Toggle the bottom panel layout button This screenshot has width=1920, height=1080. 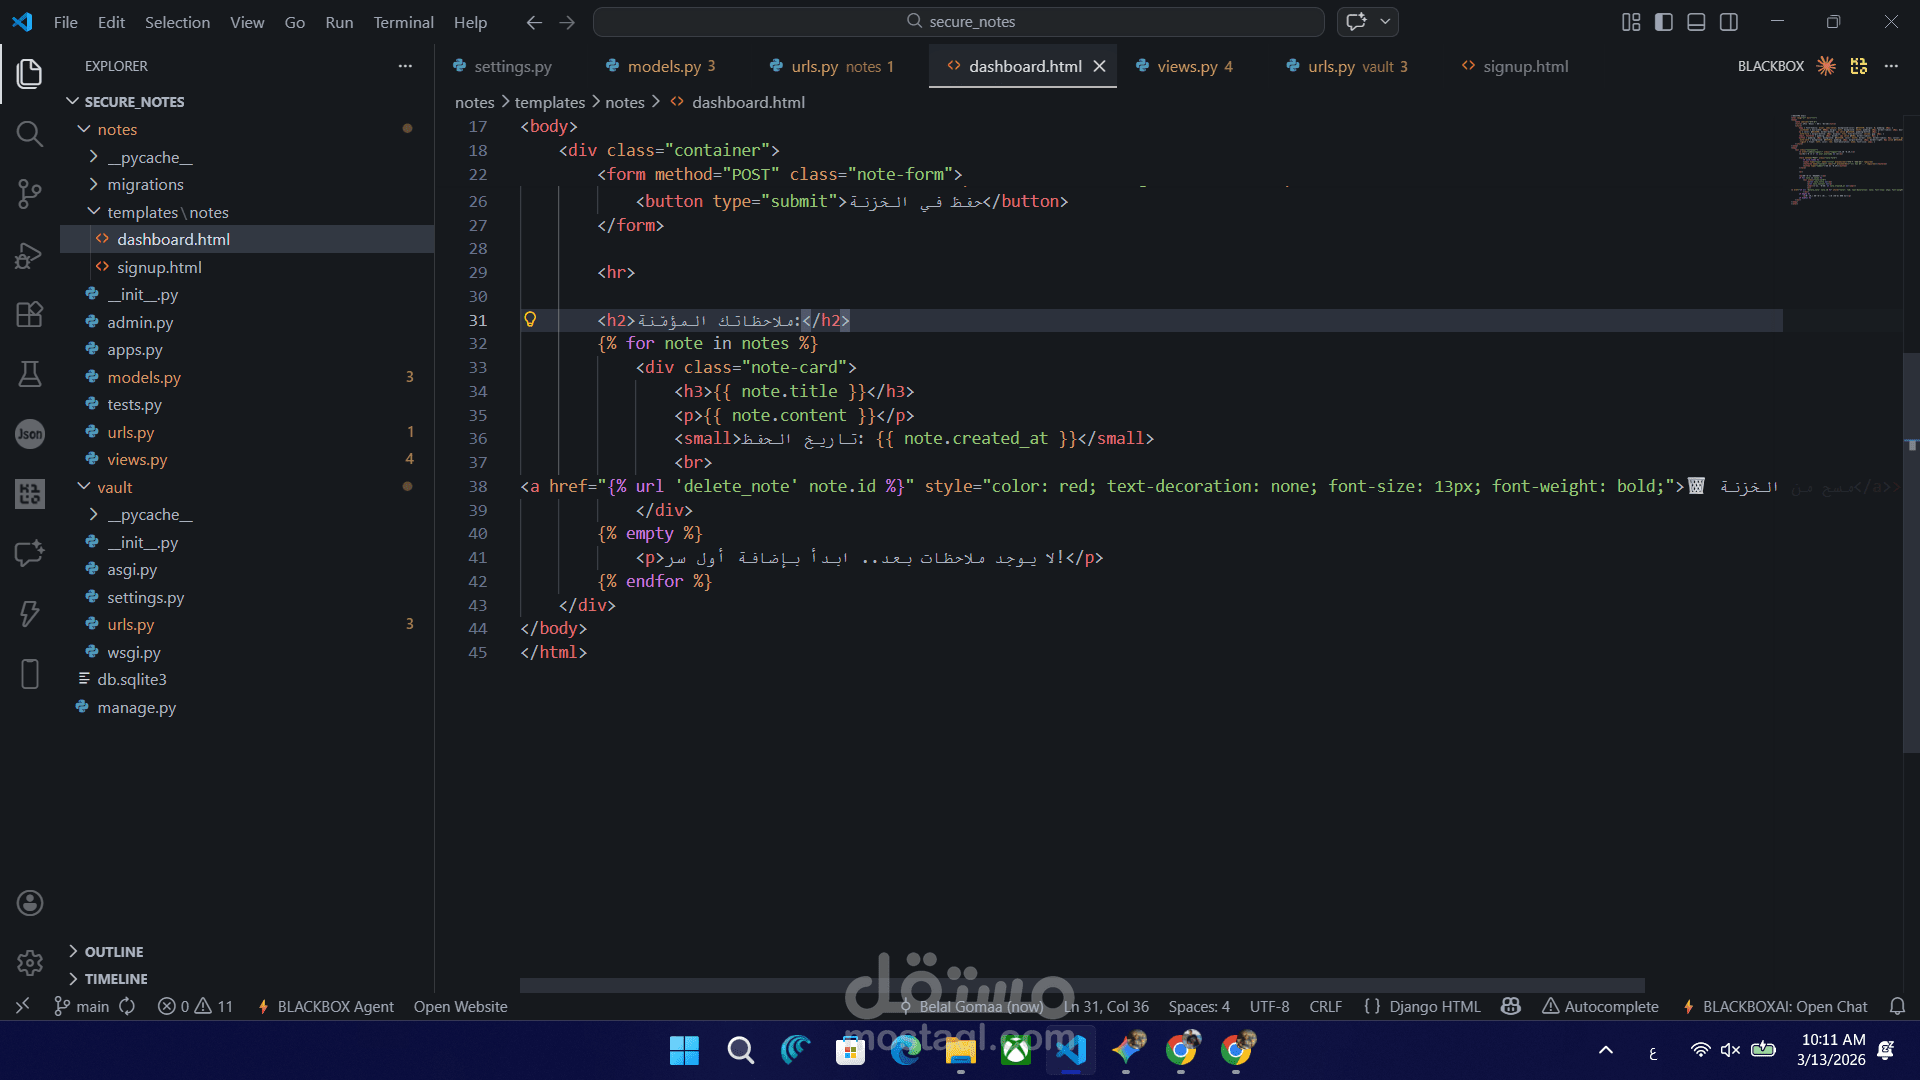[x=1696, y=22]
